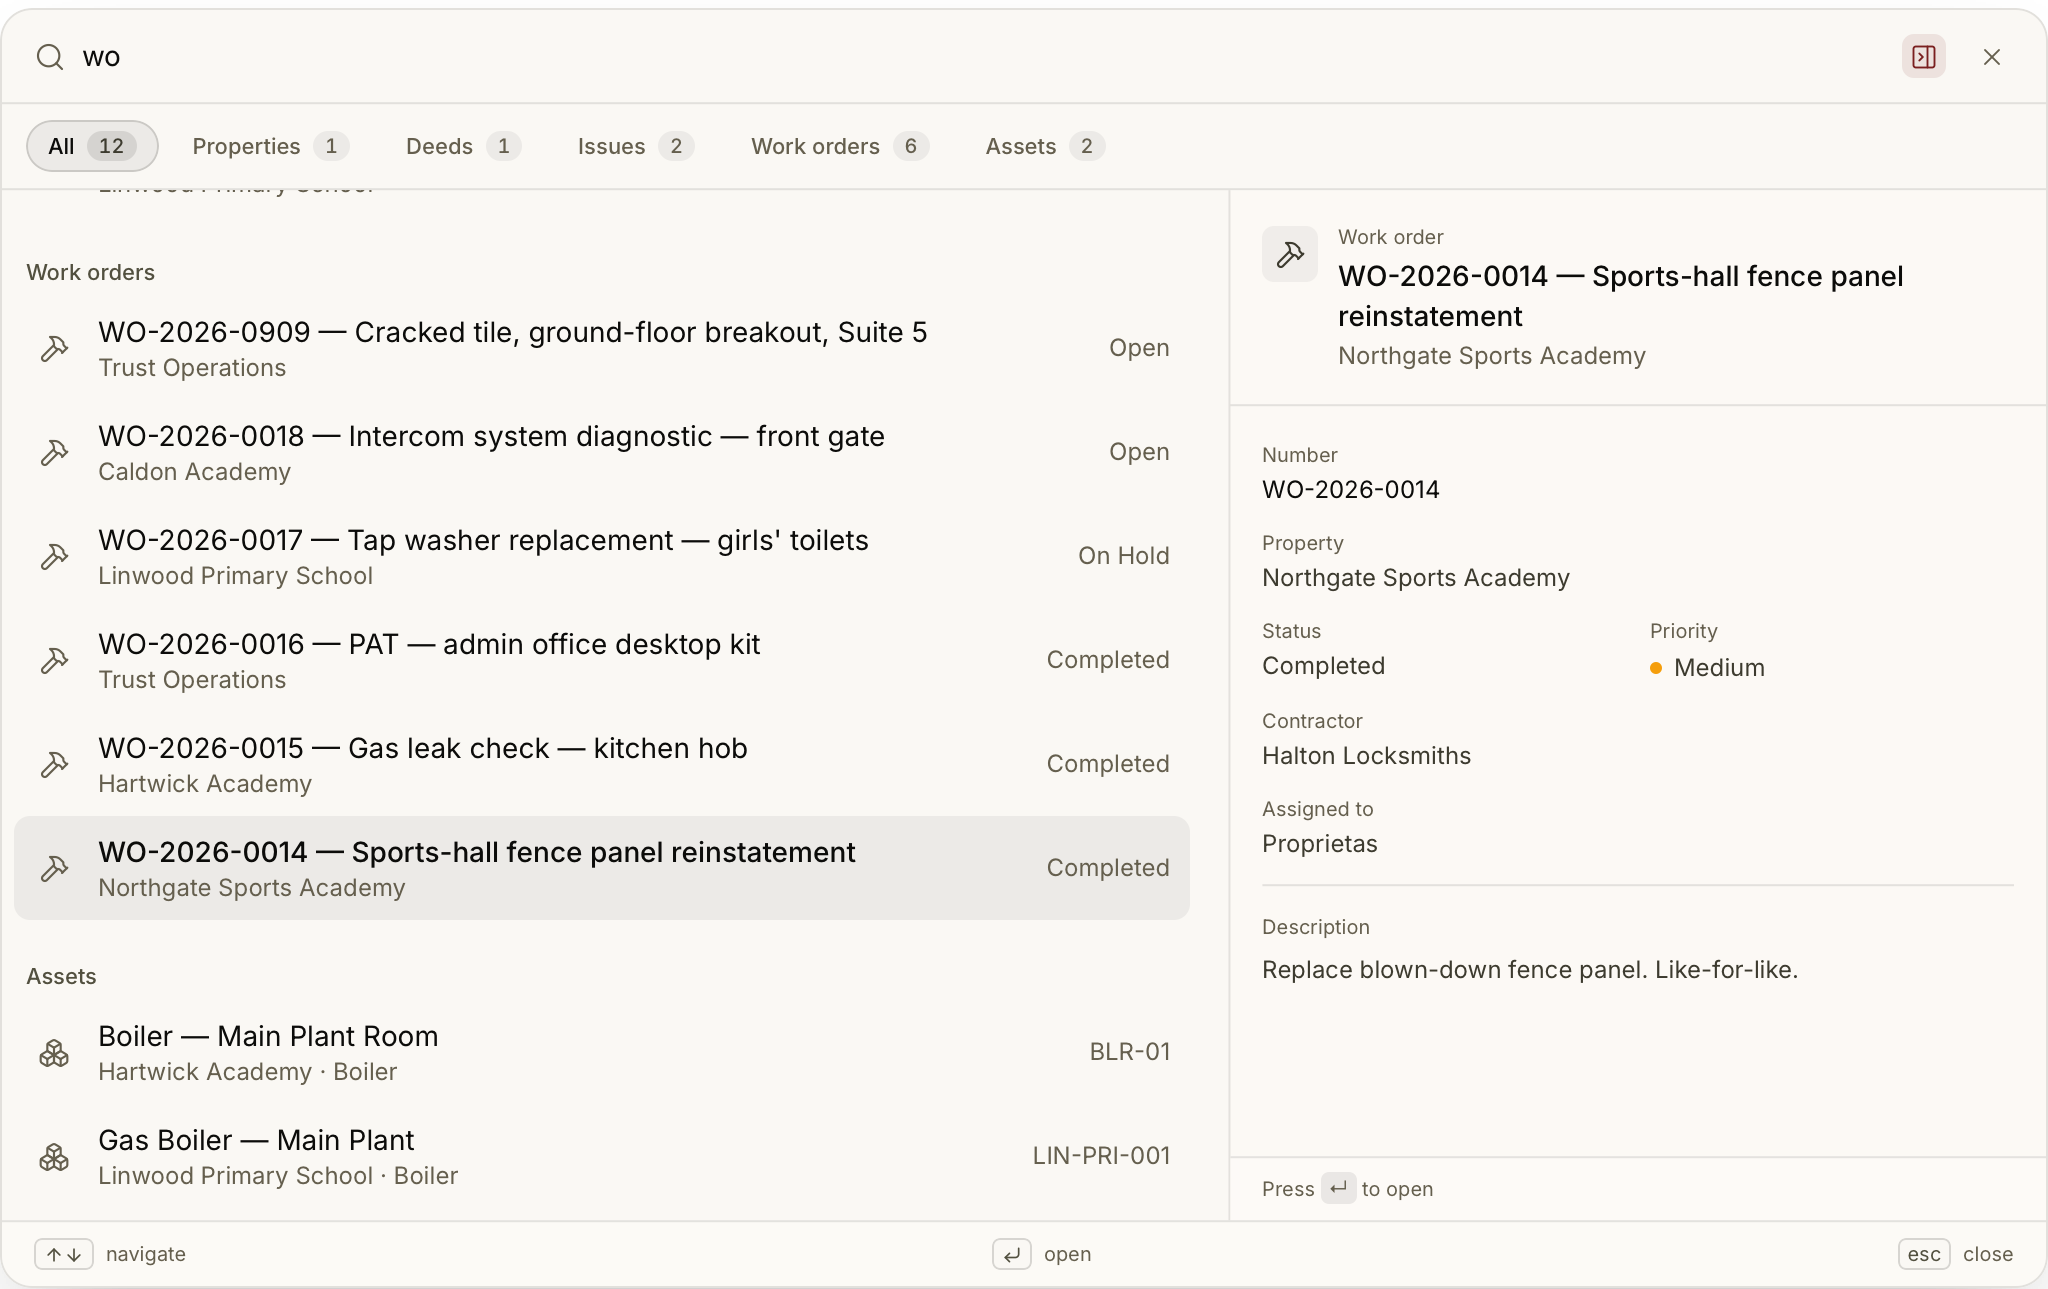The height and width of the screenshot is (1289, 2048).
Task: Click Northgate Sports Academy under preview title
Action: [1491, 356]
